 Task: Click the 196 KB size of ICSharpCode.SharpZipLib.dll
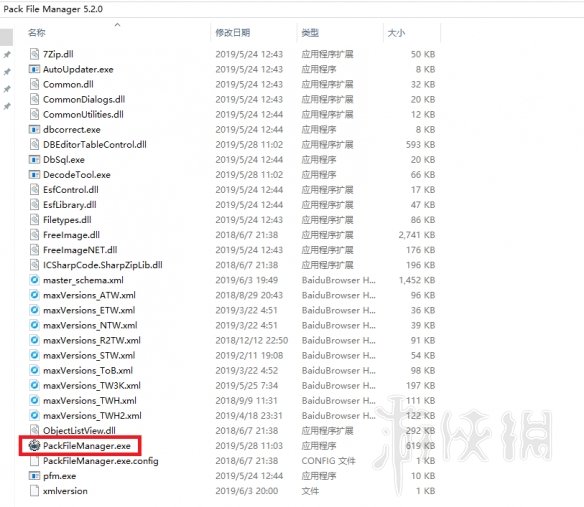click(420, 265)
